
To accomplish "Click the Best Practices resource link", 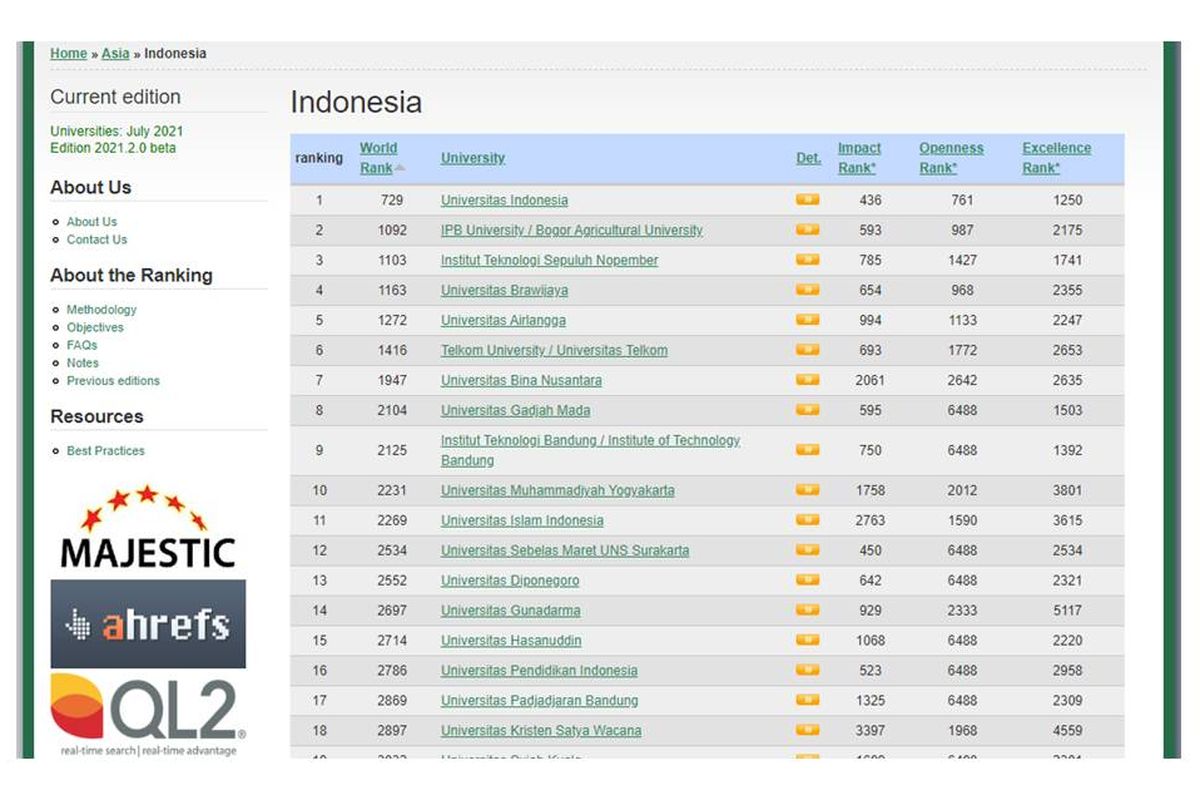I will point(105,451).
